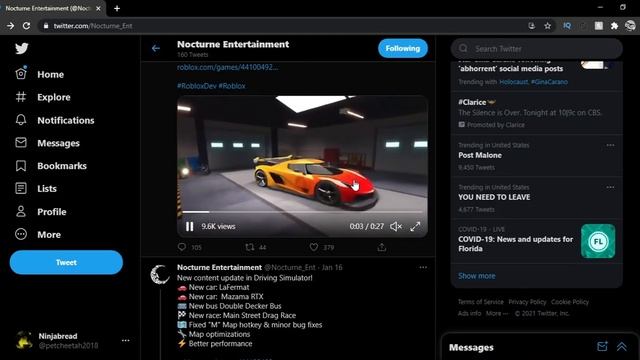Focus the Search Twitter field

pos(537,49)
